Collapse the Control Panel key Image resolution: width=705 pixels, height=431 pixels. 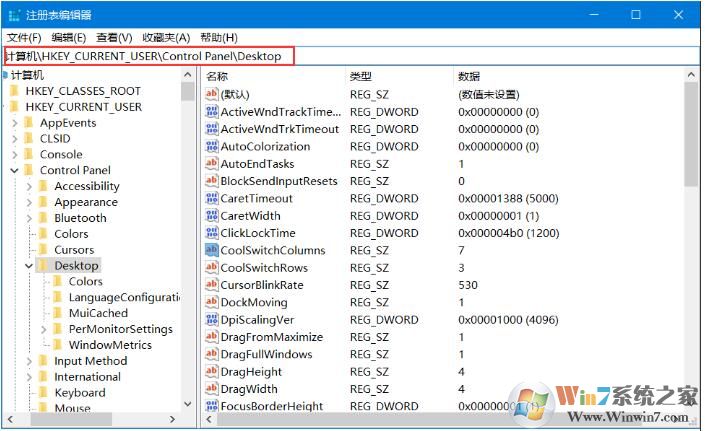(14, 171)
